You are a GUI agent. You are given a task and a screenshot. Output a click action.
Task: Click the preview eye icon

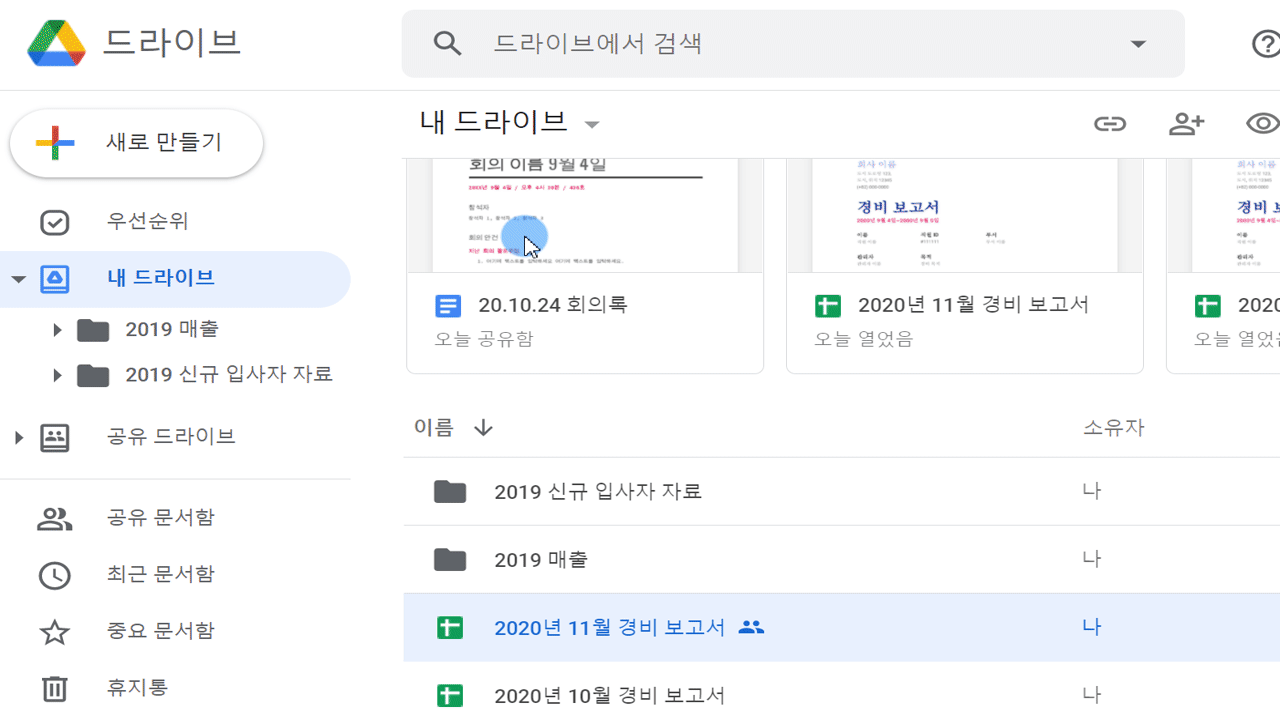tap(1263, 123)
